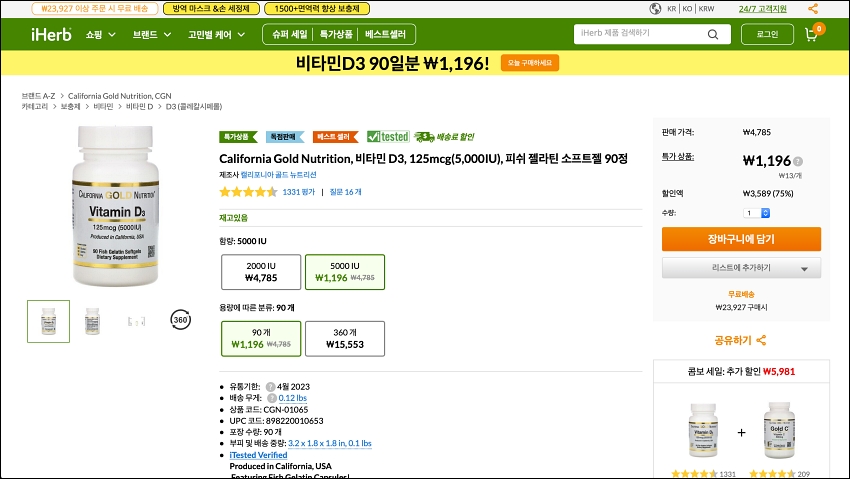Open the 베스트셀러 navigation tab
The image size is (850, 479).
coord(385,34)
